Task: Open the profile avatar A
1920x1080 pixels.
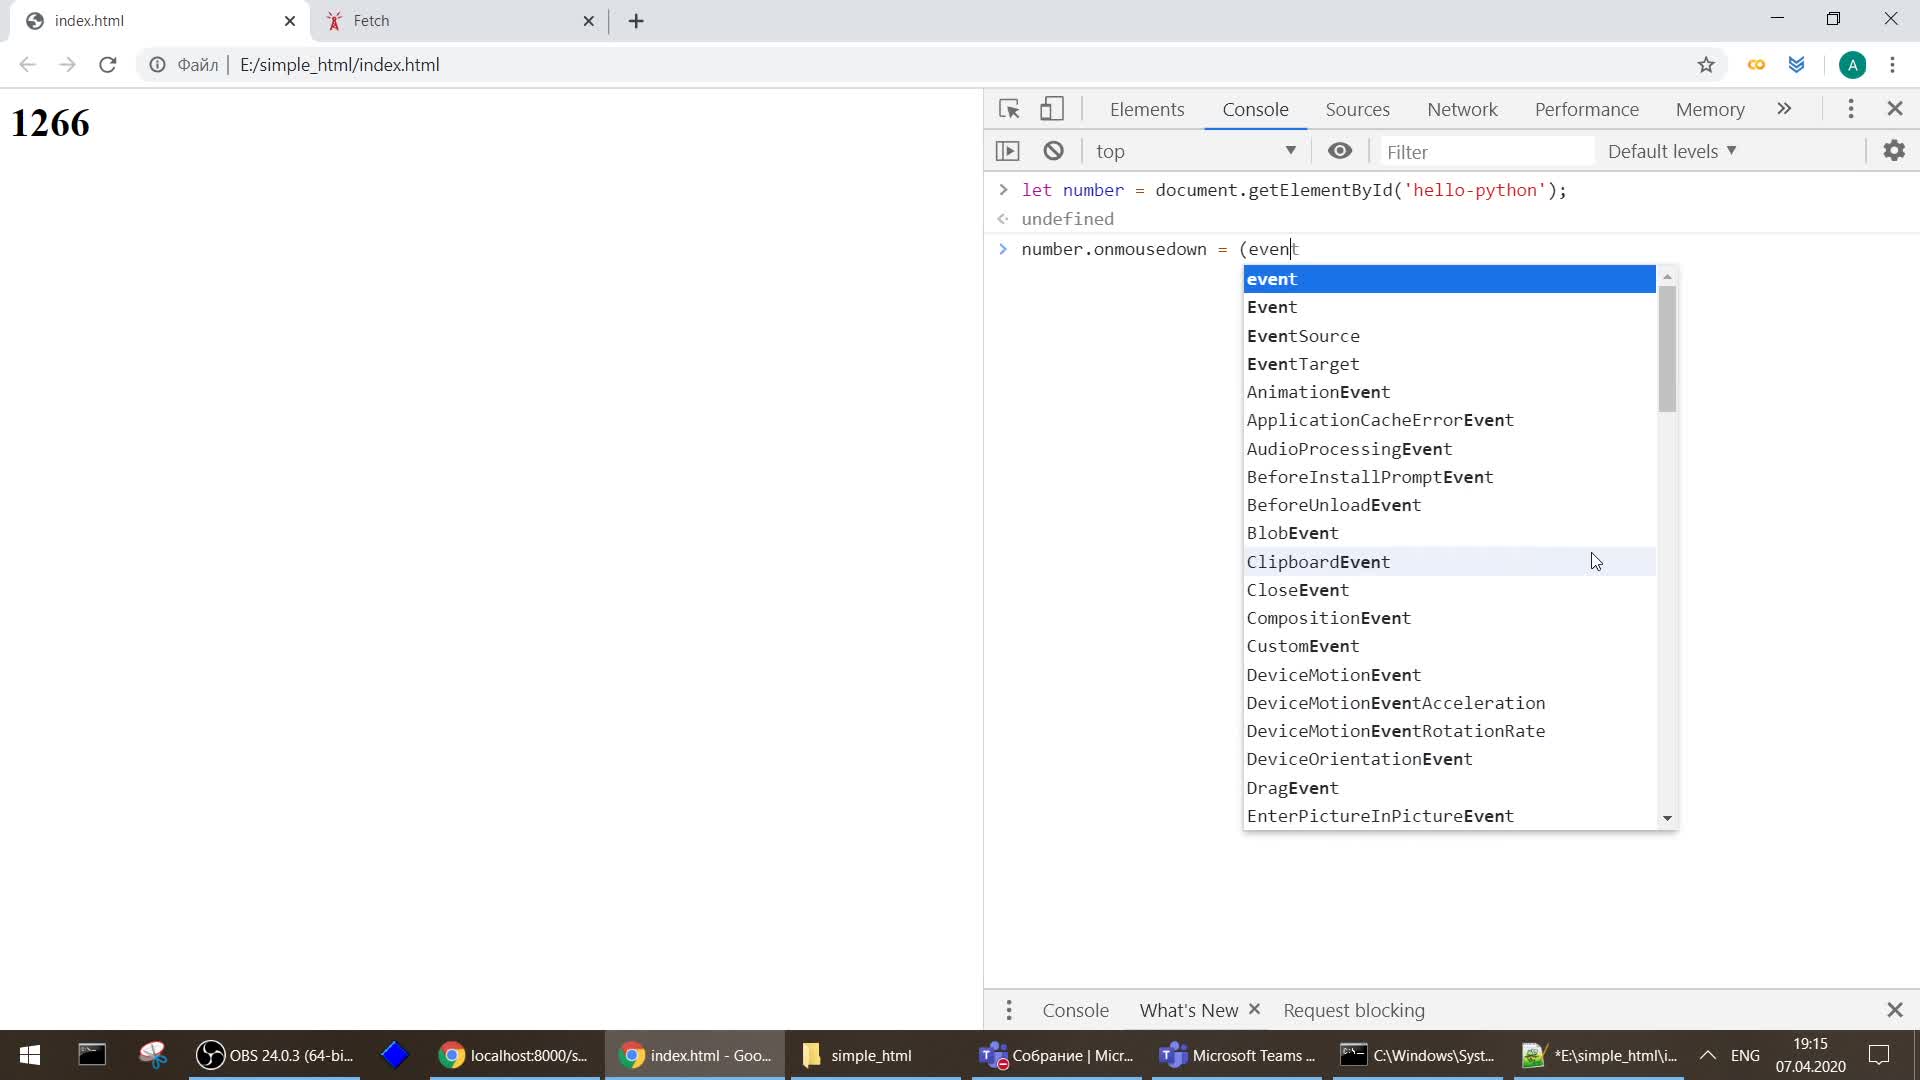Action: (1852, 65)
